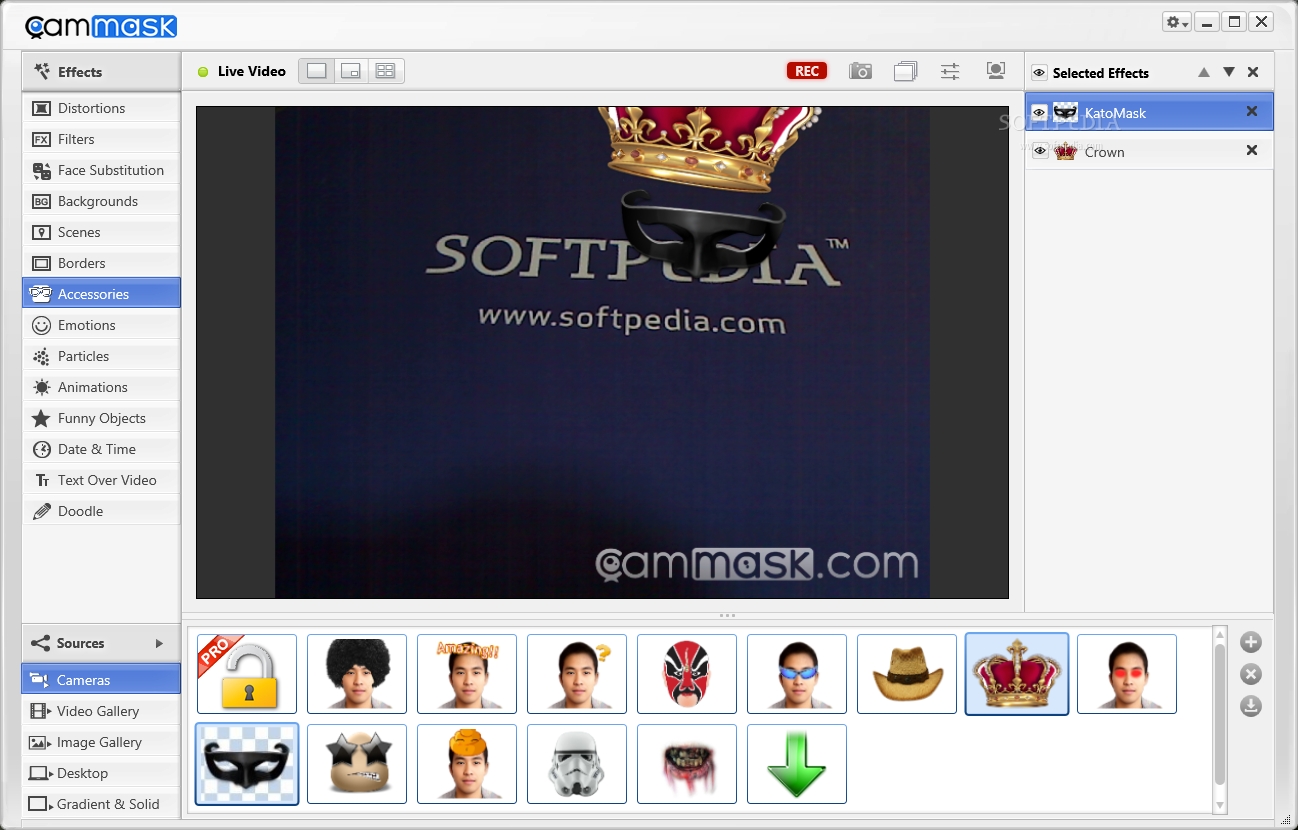Select the Animations category
This screenshot has height=830, width=1298.
[x=101, y=387]
